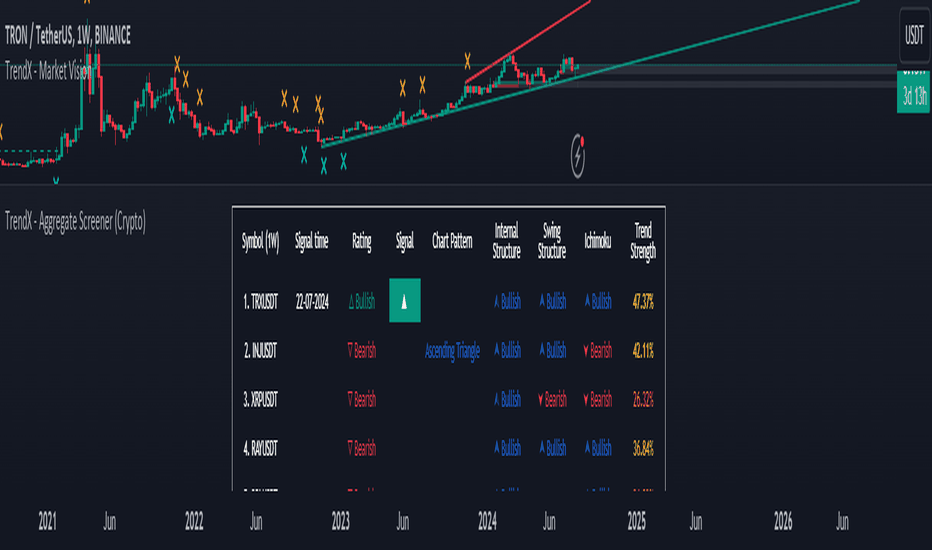
Task: Select the TrendX - Aggregate Screener (Crypto) legend
Action: pyautogui.click(x=75, y=221)
